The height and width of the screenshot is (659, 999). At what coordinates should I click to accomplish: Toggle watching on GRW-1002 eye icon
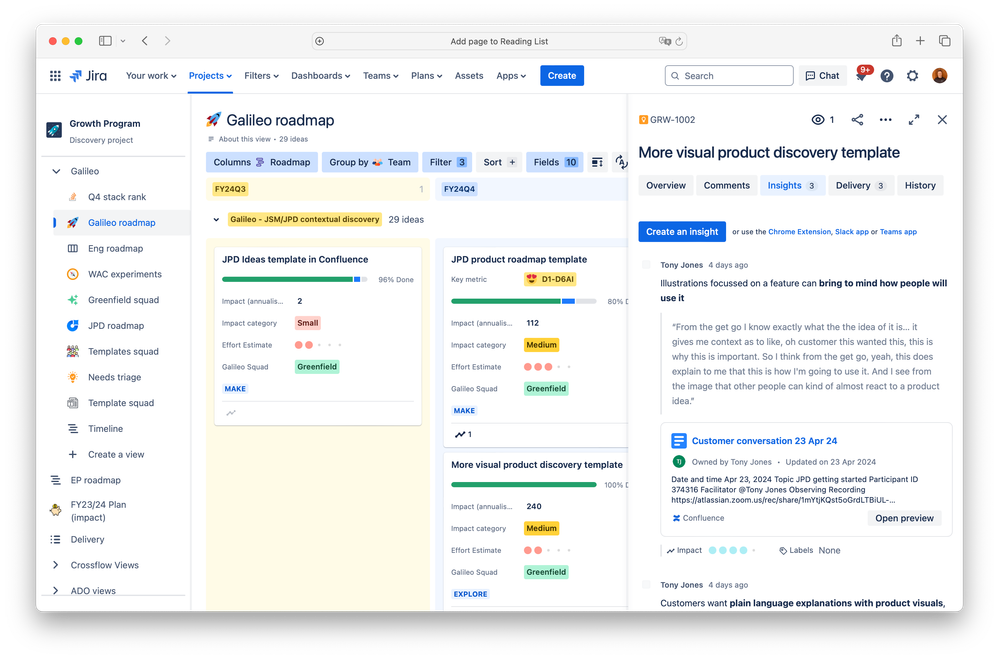pyautogui.click(x=818, y=120)
